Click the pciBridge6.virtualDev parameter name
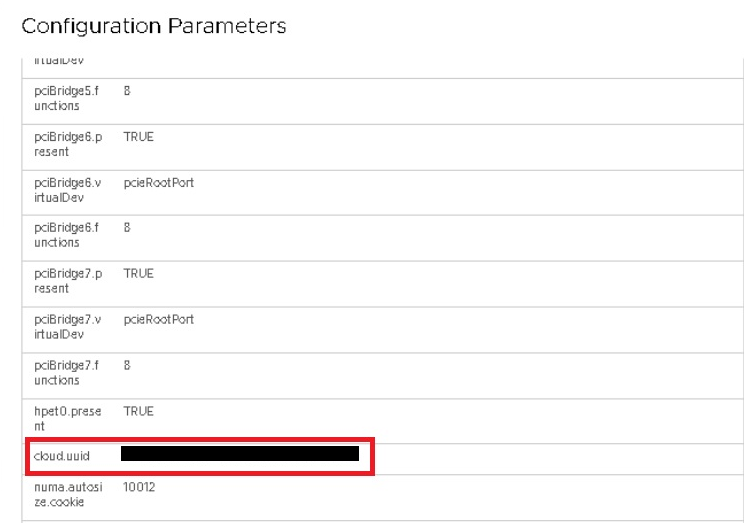Image resolution: width=744 pixels, height=524 pixels. click(67, 190)
